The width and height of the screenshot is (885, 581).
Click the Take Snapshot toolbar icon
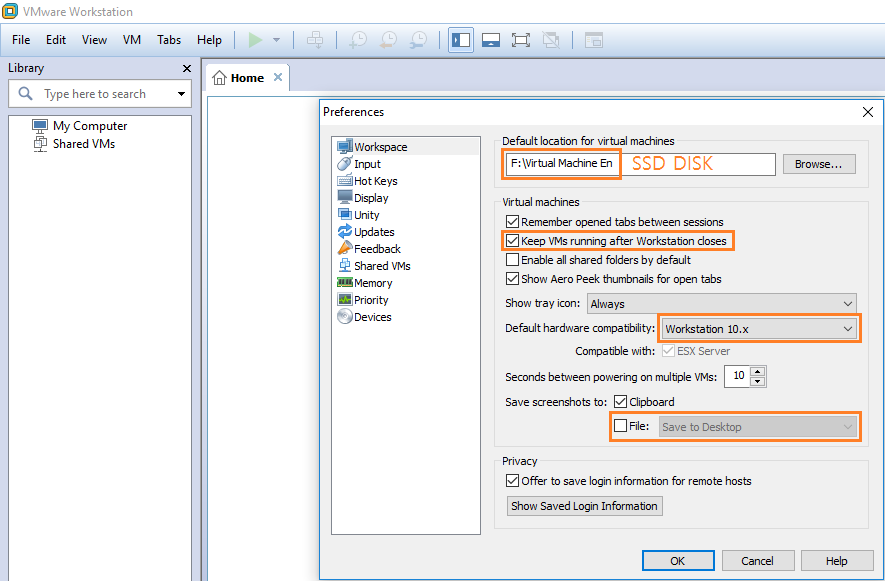(358, 40)
